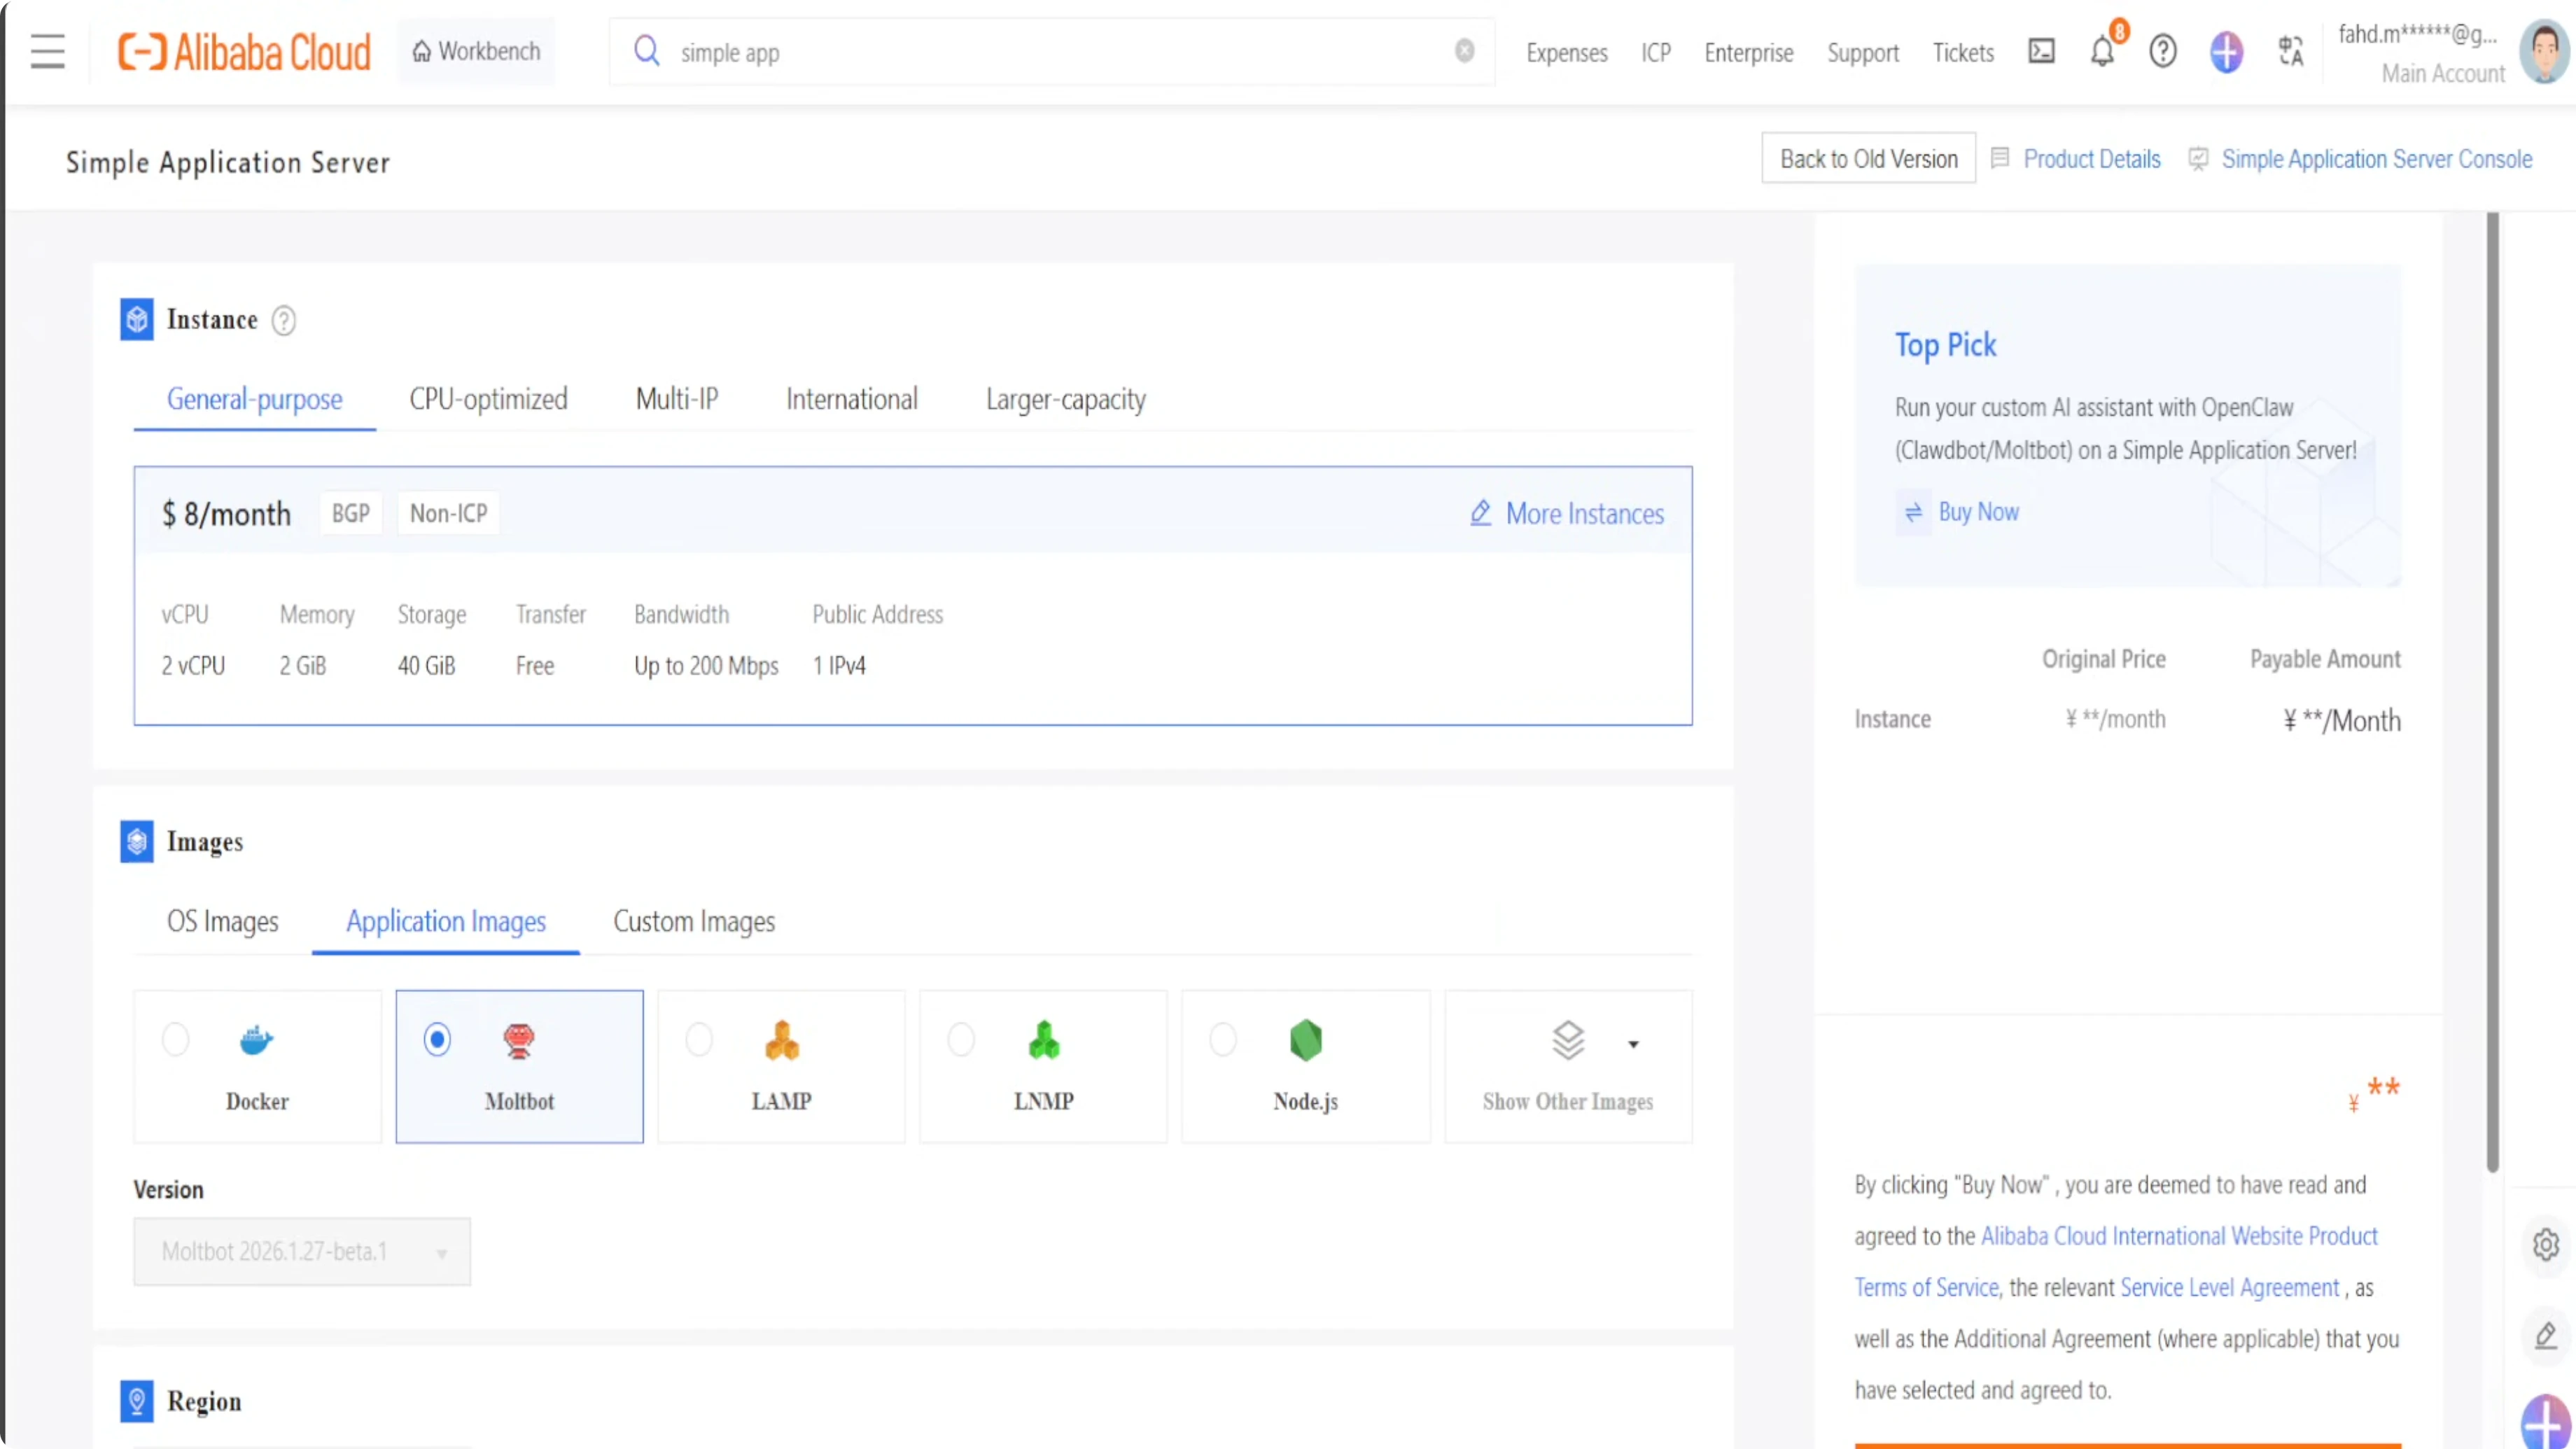Viewport: 2576px width, 1449px height.
Task: Switch language with the translate icon
Action: pyautogui.click(x=2290, y=52)
